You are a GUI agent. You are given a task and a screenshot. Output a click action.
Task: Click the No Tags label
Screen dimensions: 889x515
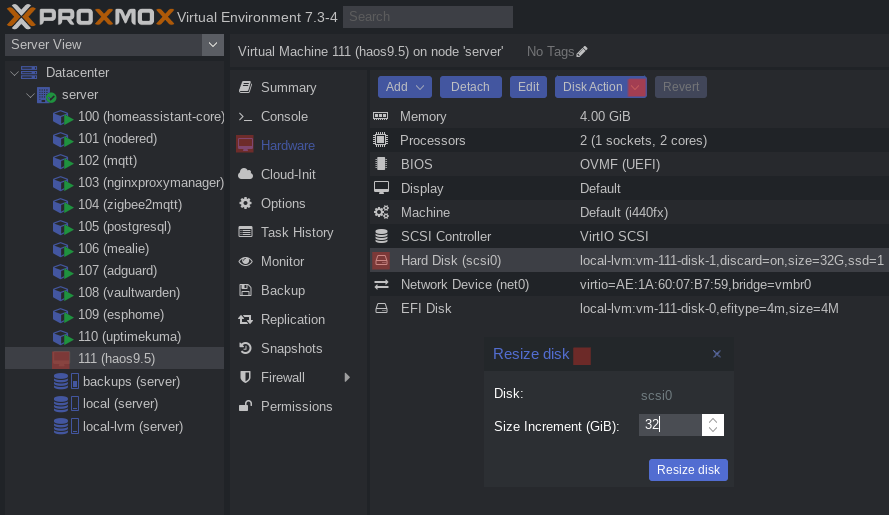[551, 52]
